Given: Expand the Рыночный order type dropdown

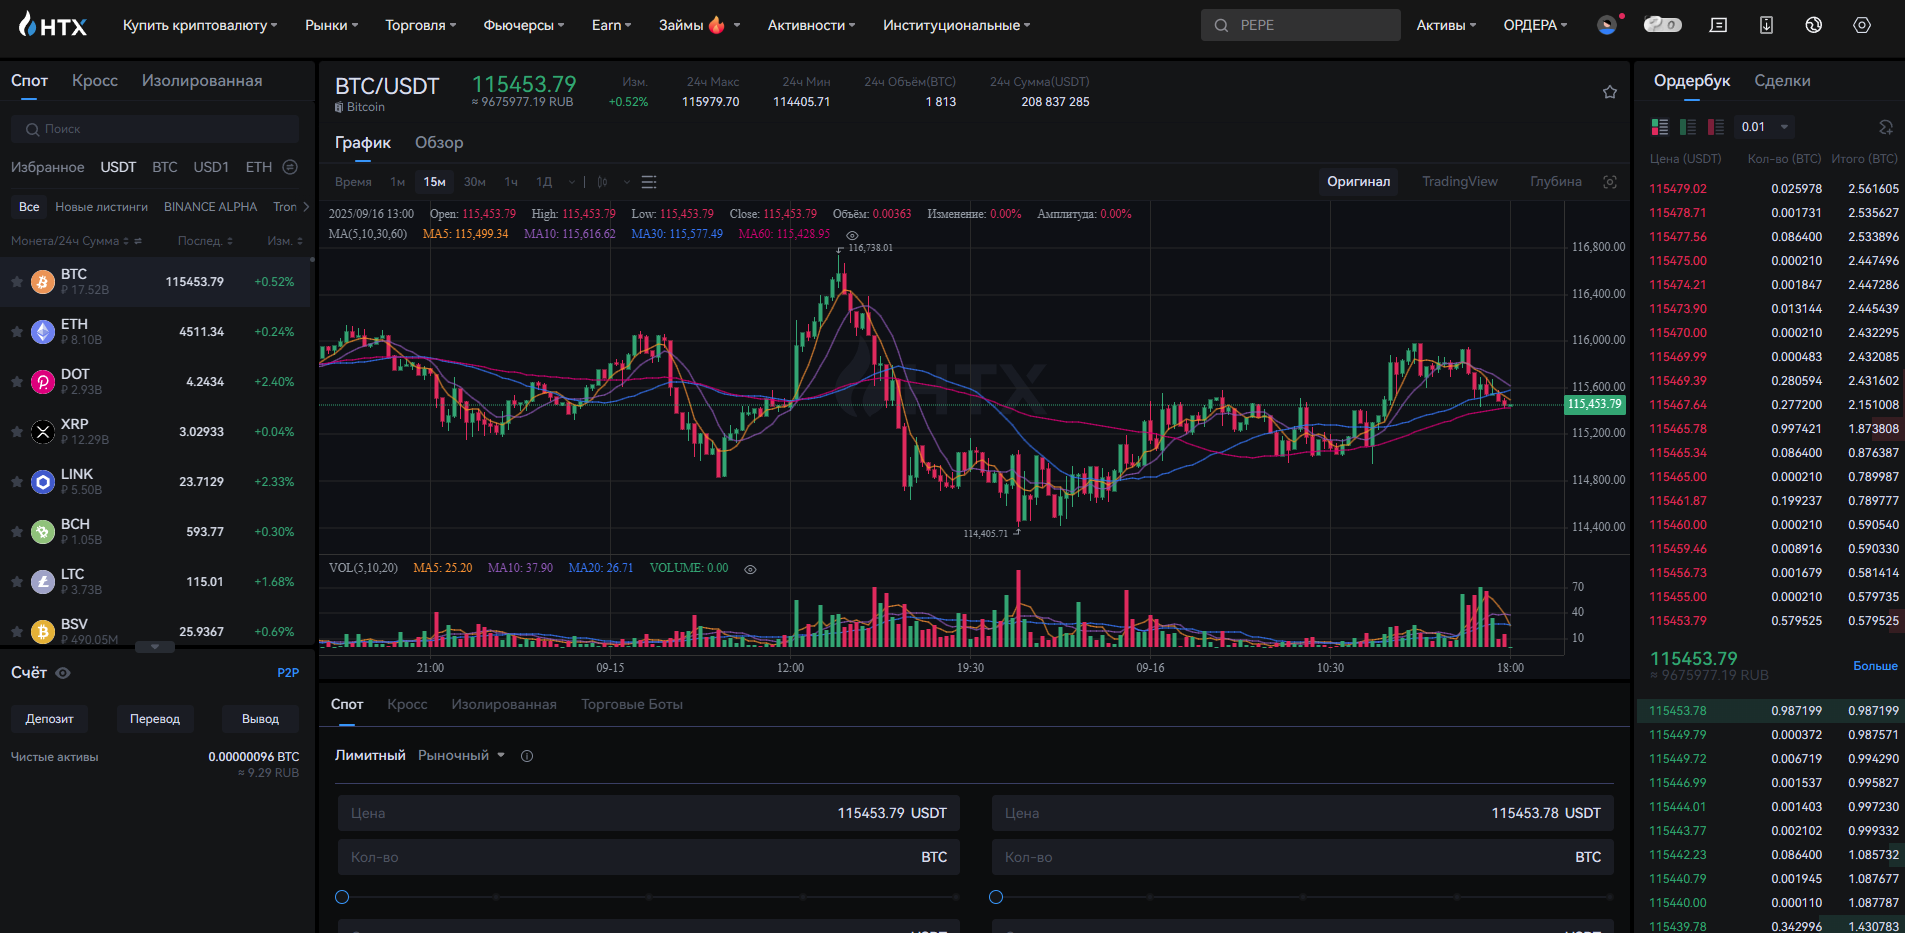Looking at the screenshot, I should click(x=462, y=756).
